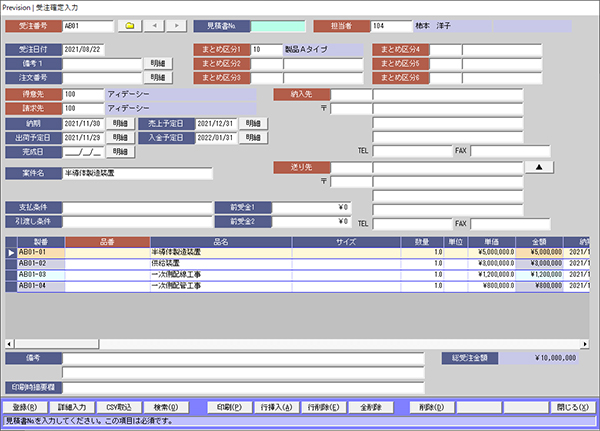
Task: Click the 得意先 code field showing 100
Action: pyautogui.click(x=83, y=94)
